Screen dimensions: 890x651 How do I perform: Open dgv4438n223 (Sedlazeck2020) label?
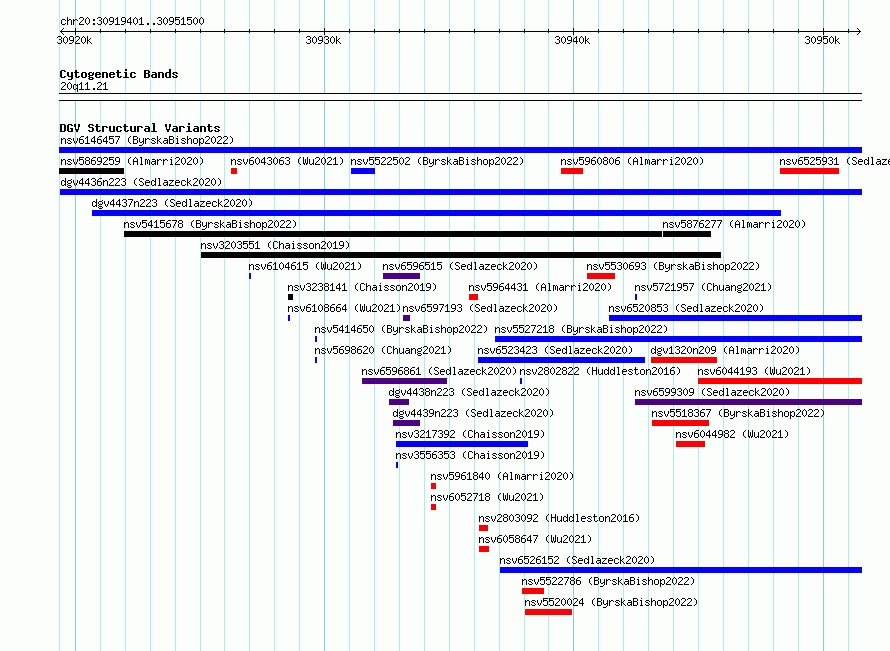click(469, 392)
